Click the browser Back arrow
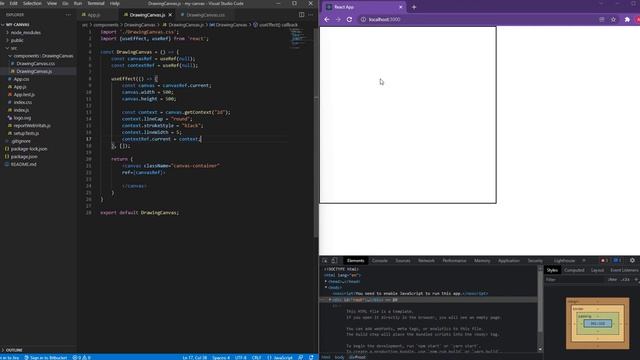 327,19
